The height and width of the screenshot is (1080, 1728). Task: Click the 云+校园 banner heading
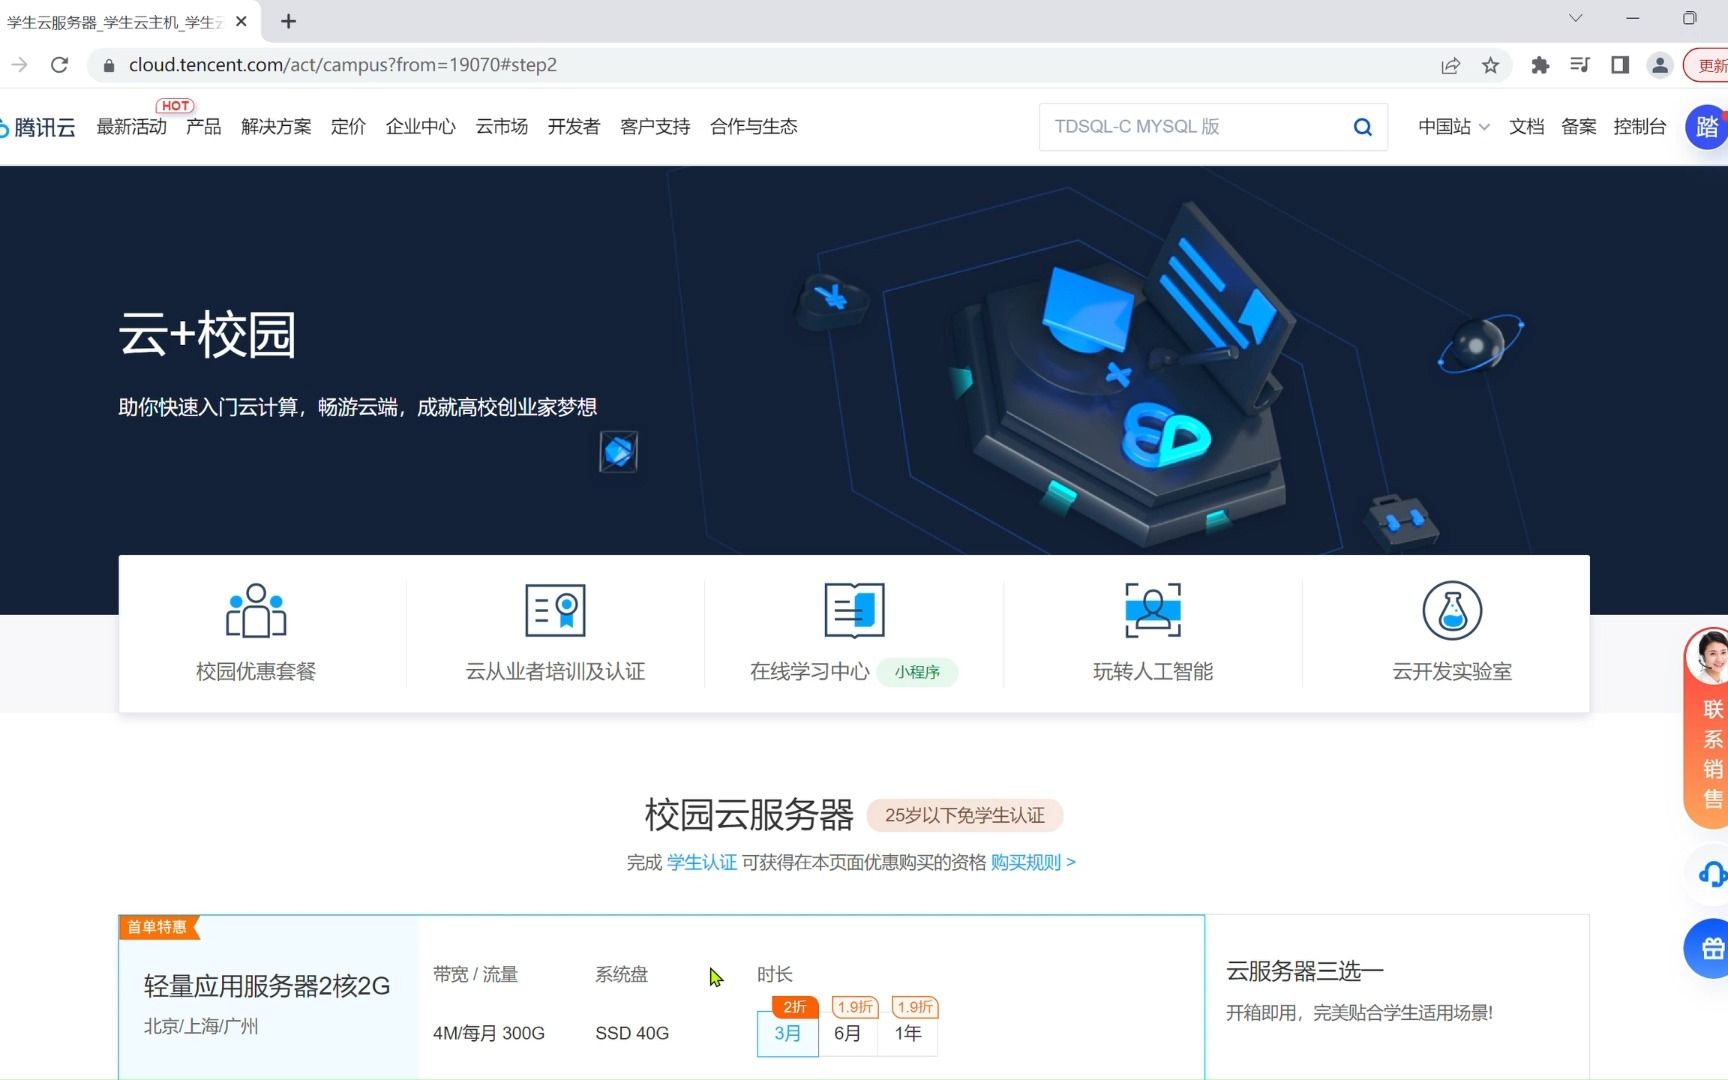tap(207, 334)
